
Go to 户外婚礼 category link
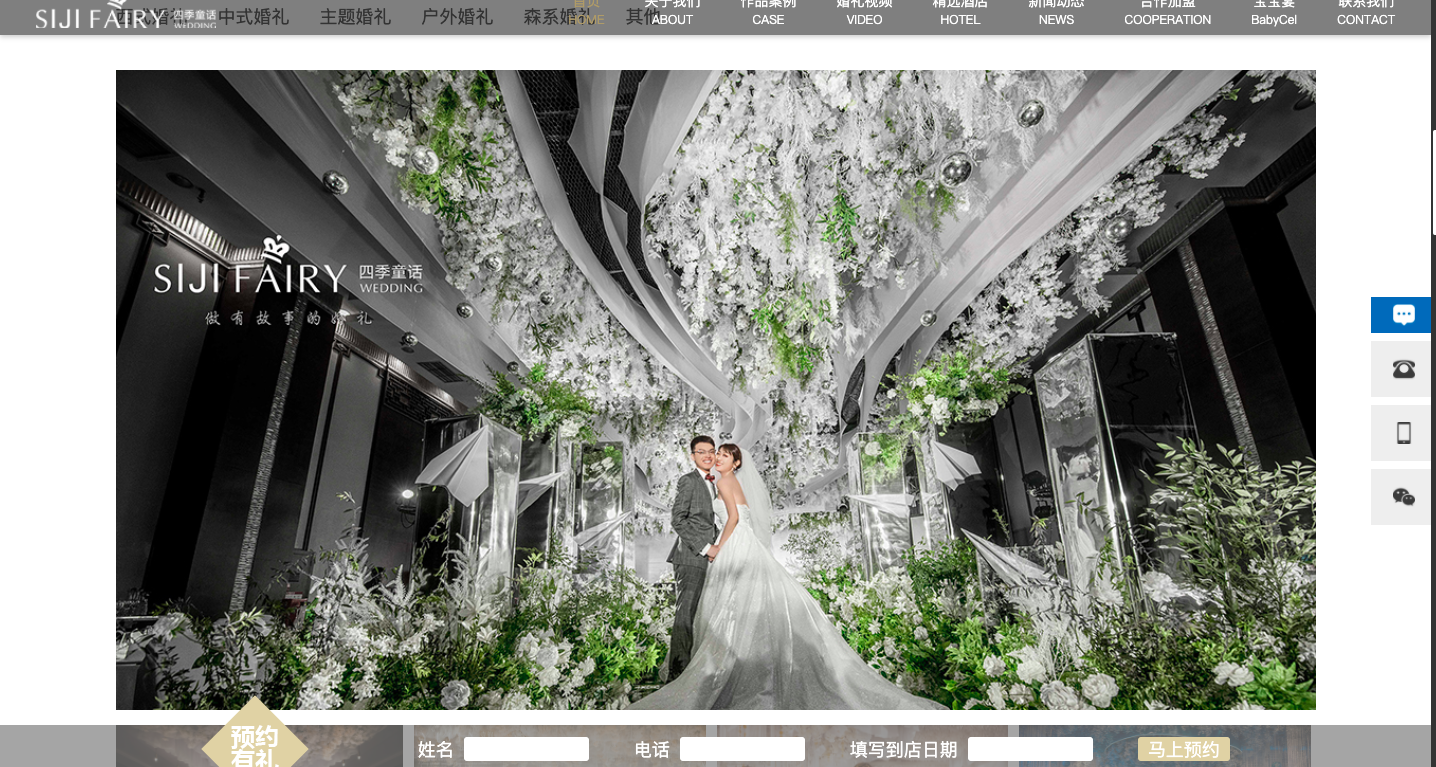[457, 17]
